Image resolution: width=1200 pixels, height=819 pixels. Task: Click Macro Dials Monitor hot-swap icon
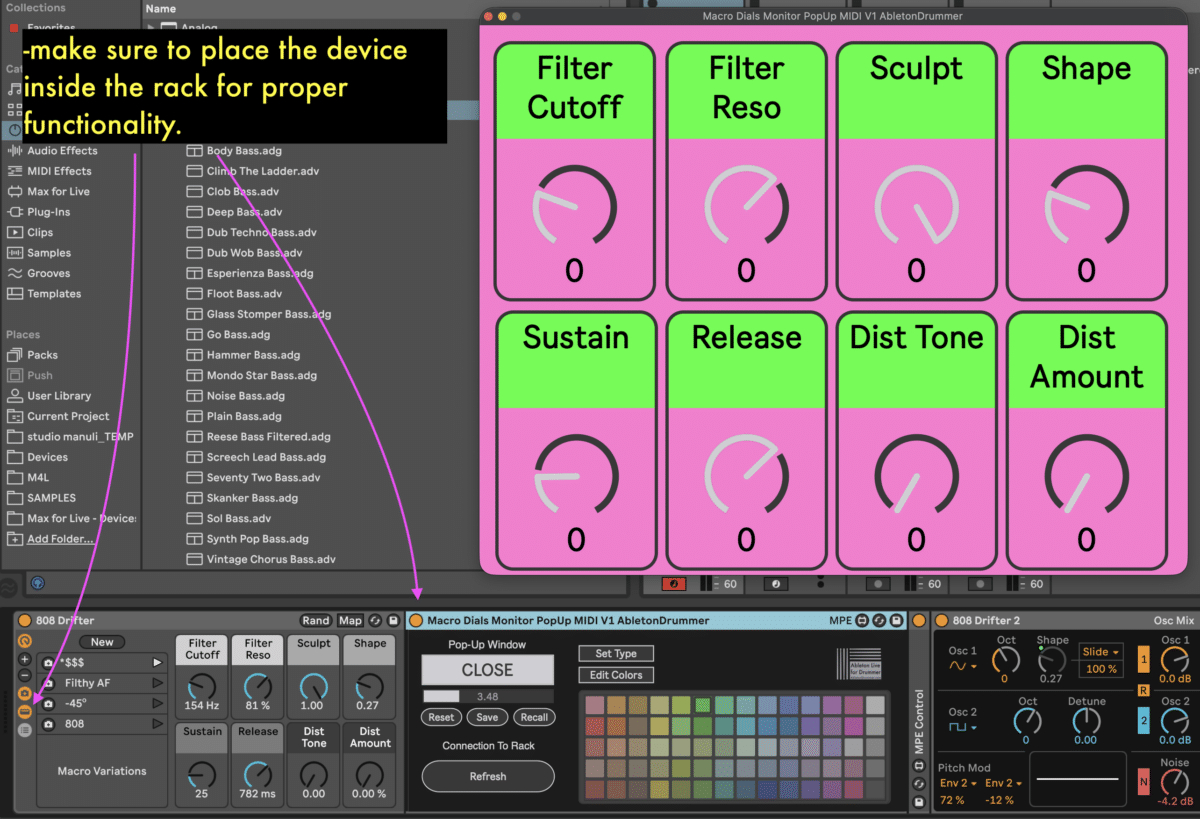[880, 621]
